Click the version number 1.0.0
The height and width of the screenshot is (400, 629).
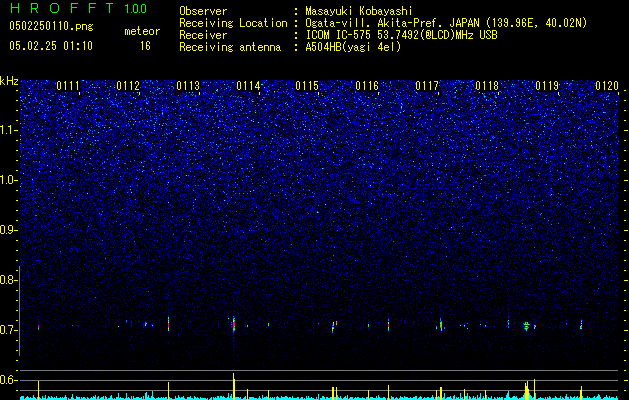pyautogui.click(x=136, y=9)
